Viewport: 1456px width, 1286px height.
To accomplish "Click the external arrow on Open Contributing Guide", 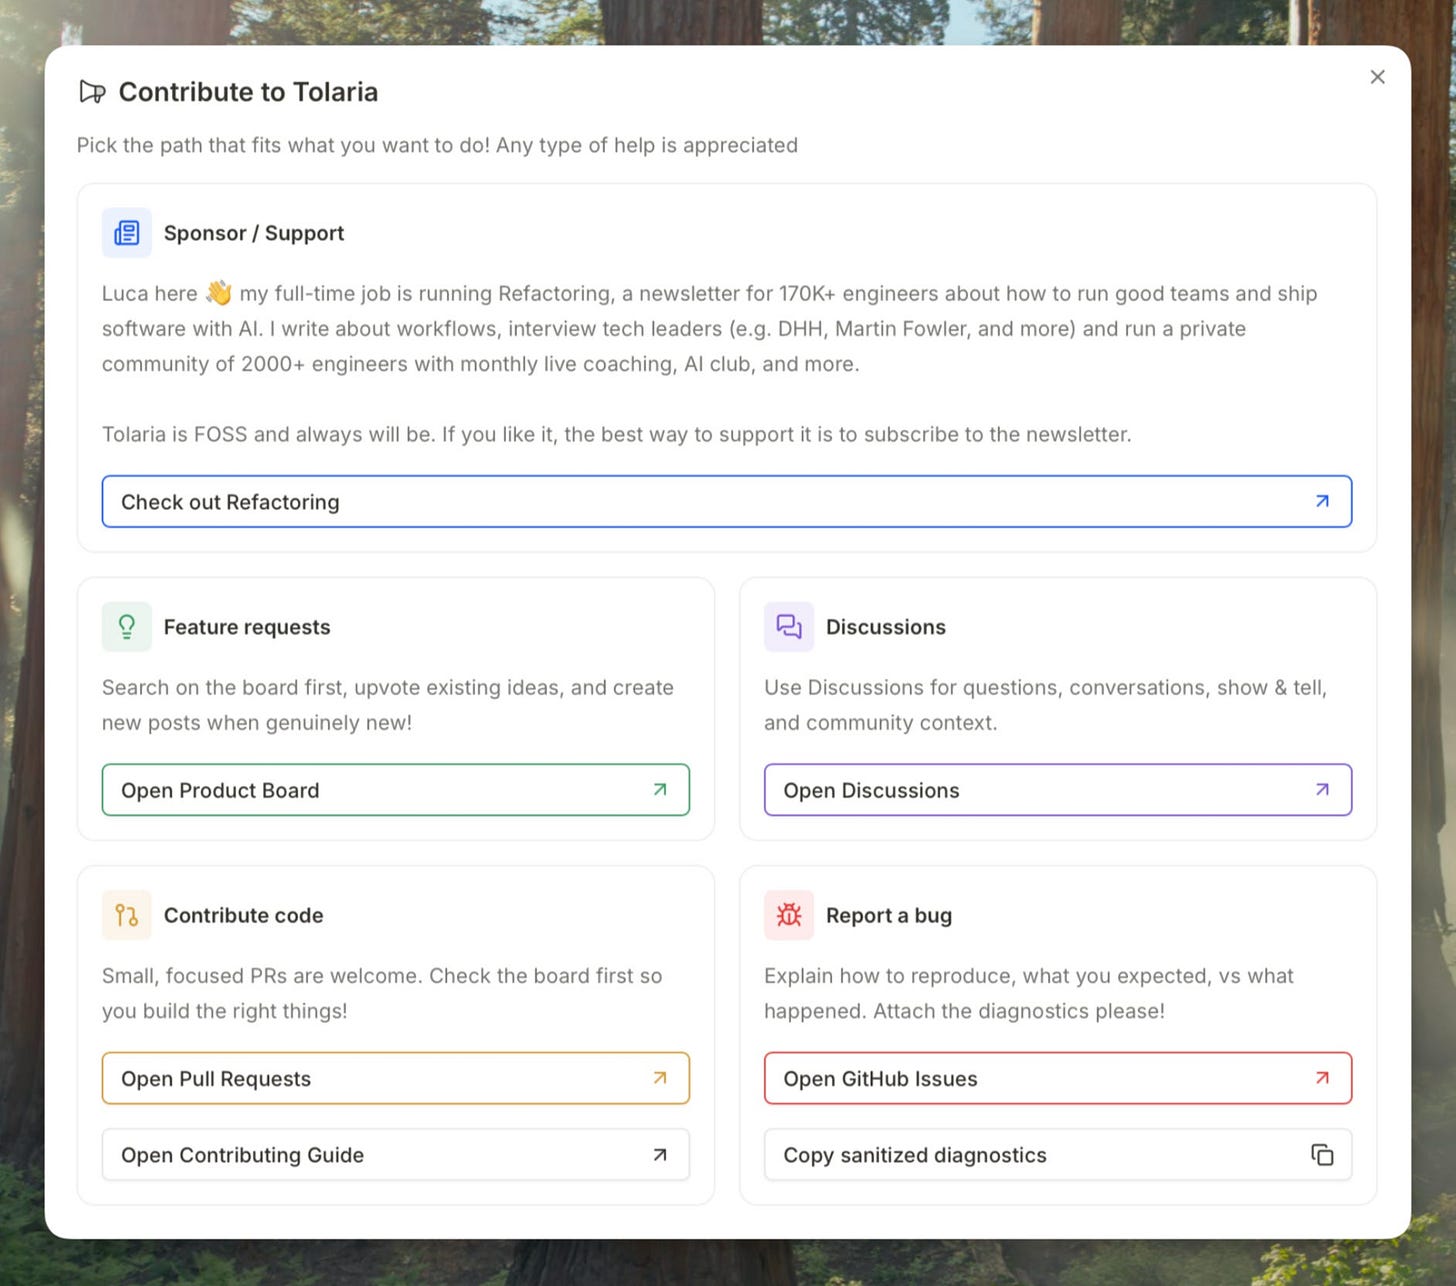I will click(660, 1155).
